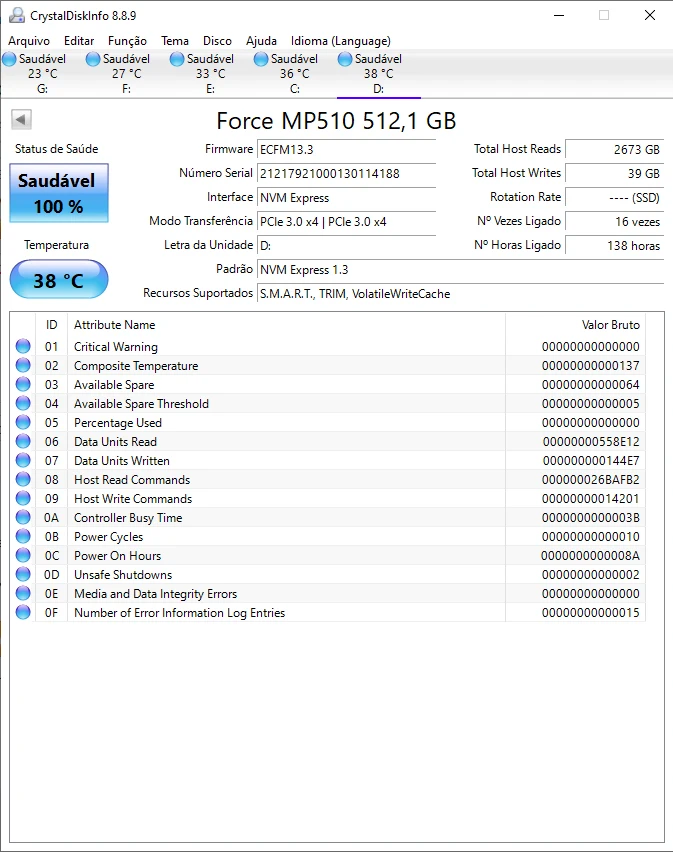Image resolution: width=673 pixels, height=852 pixels.
Task: Click the Total Host Reads value 2673 GB
Action: (x=614, y=149)
